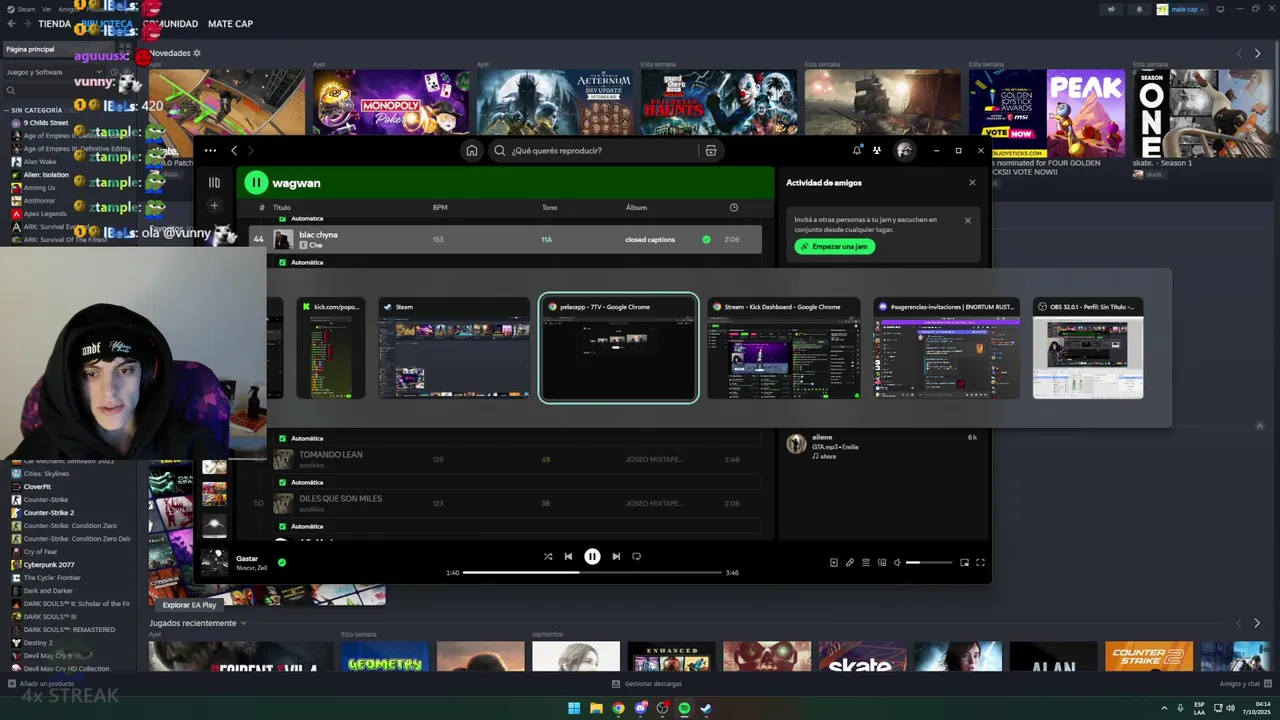Screen dimensions: 1280x720
Task: Skip to next track in Spotify
Action: pos(616,557)
